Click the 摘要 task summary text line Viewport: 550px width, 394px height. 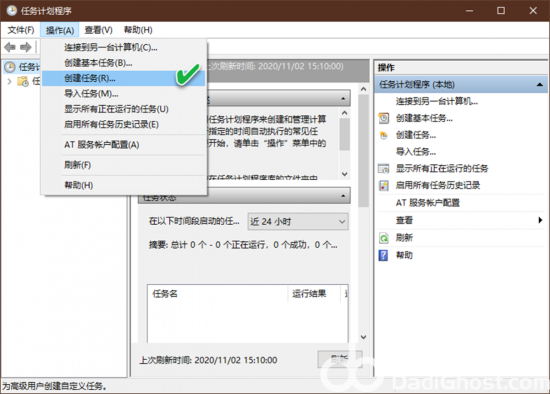[x=243, y=245]
